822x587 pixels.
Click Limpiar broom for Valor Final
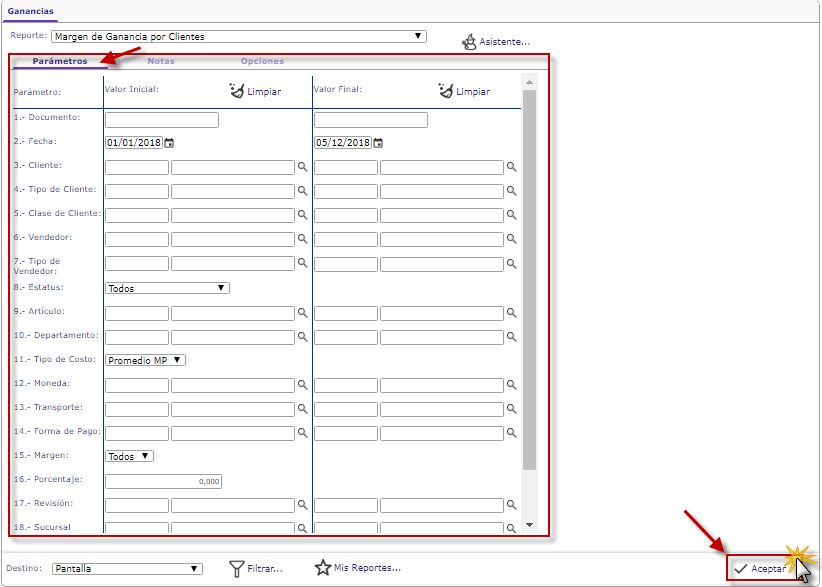[446, 90]
